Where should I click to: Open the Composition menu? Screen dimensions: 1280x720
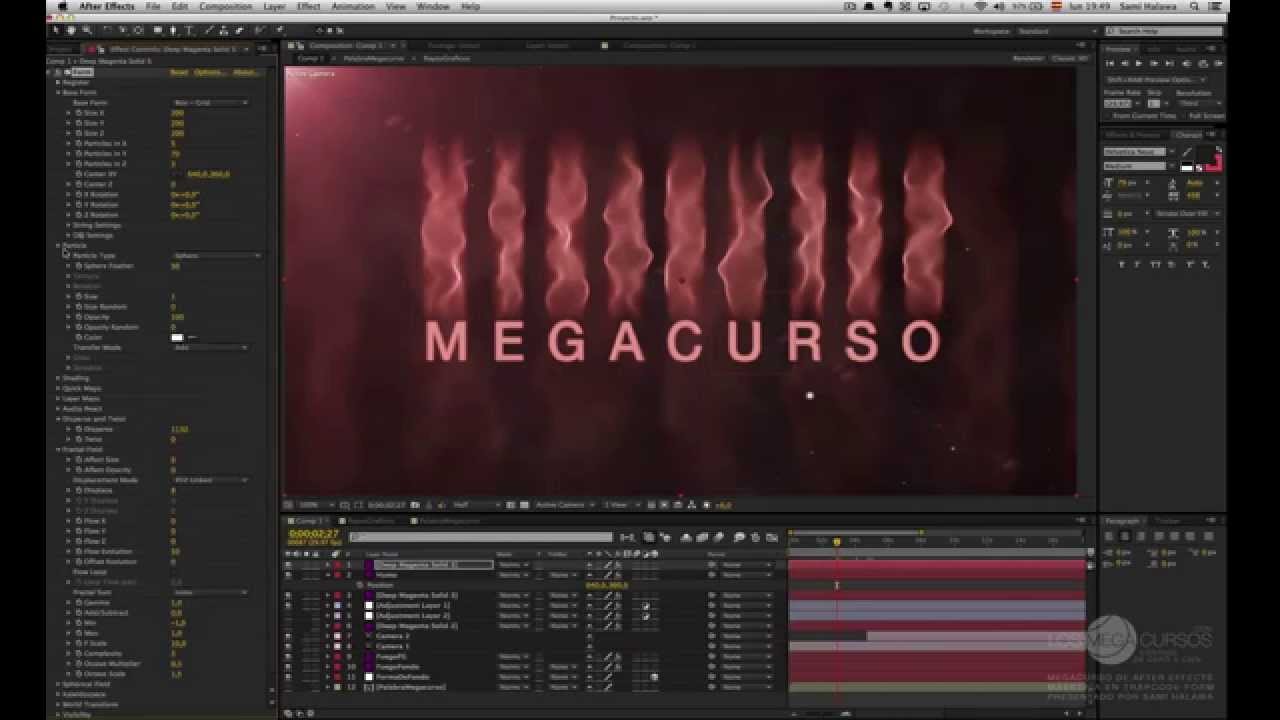[x=225, y=6]
